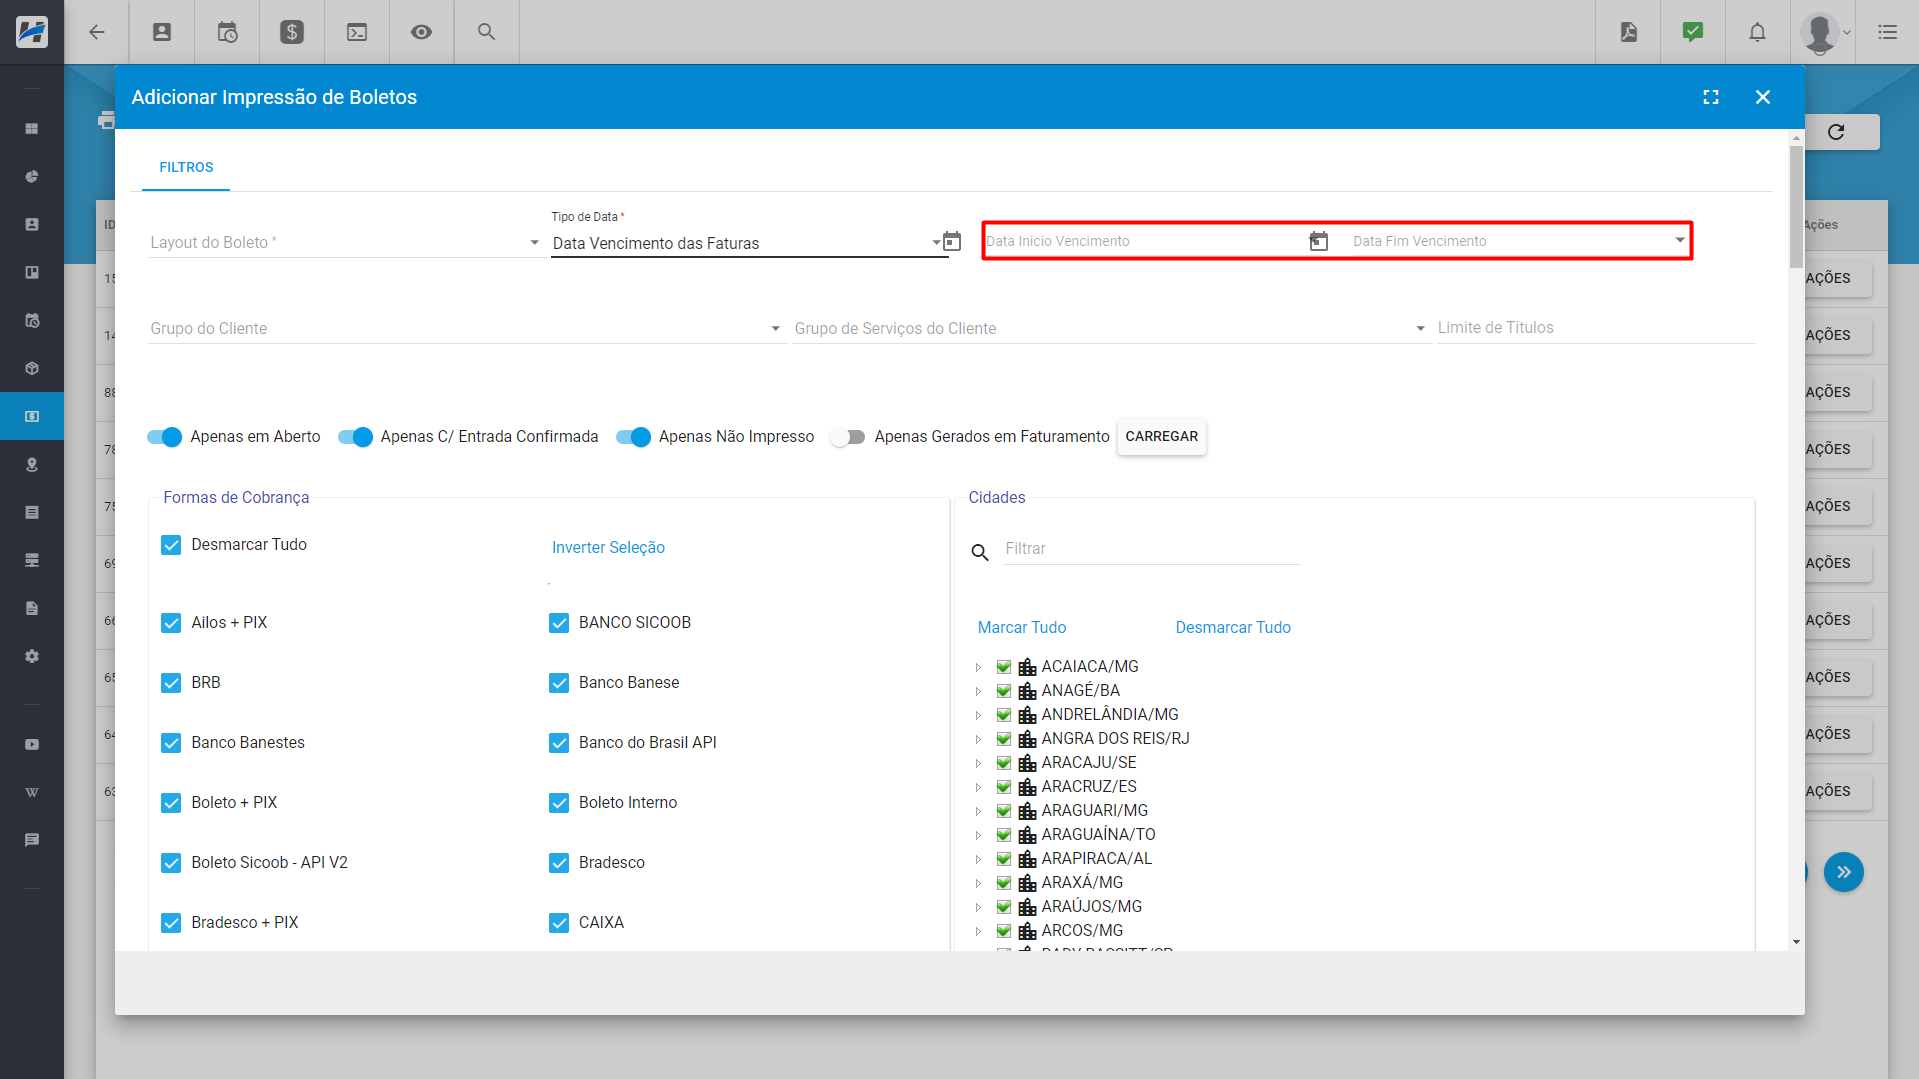Switch to the FILTROS tab
This screenshot has height=1079, width=1919.
coord(186,167)
